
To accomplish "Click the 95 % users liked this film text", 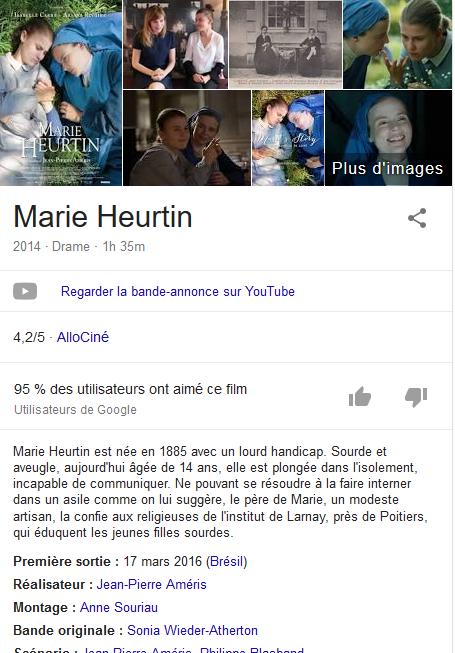I will pos(130,389).
